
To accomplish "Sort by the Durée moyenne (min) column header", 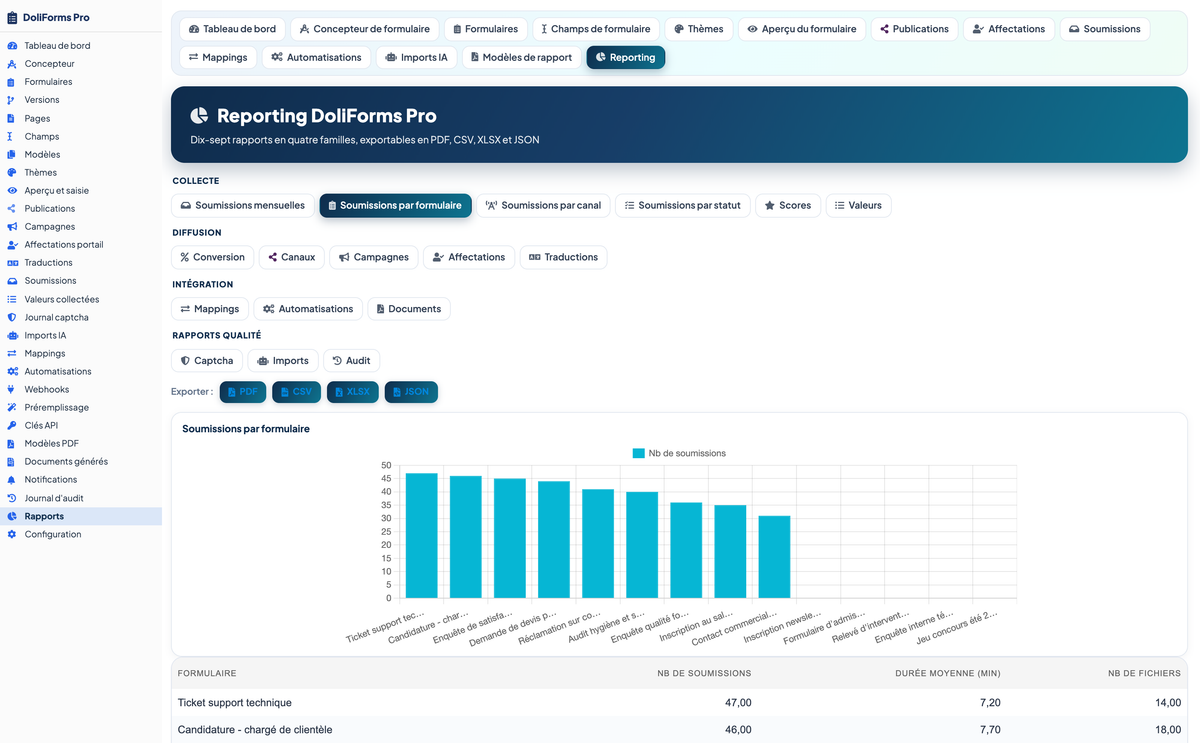I will (x=948, y=673).
